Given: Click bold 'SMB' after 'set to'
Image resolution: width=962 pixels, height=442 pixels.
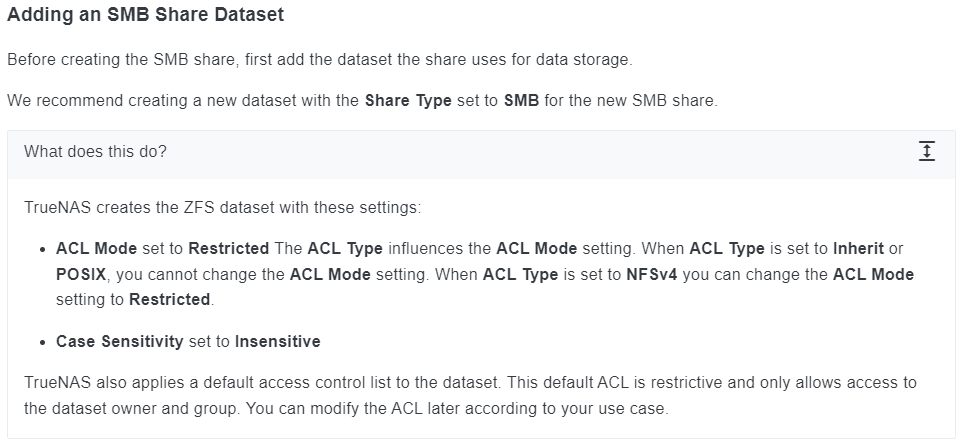Looking at the screenshot, I should pos(521,101).
